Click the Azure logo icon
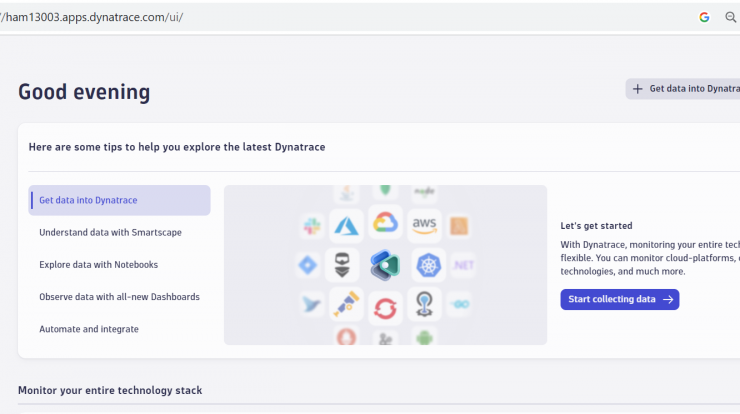The height and width of the screenshot is (414, 740). coord(346,226)
